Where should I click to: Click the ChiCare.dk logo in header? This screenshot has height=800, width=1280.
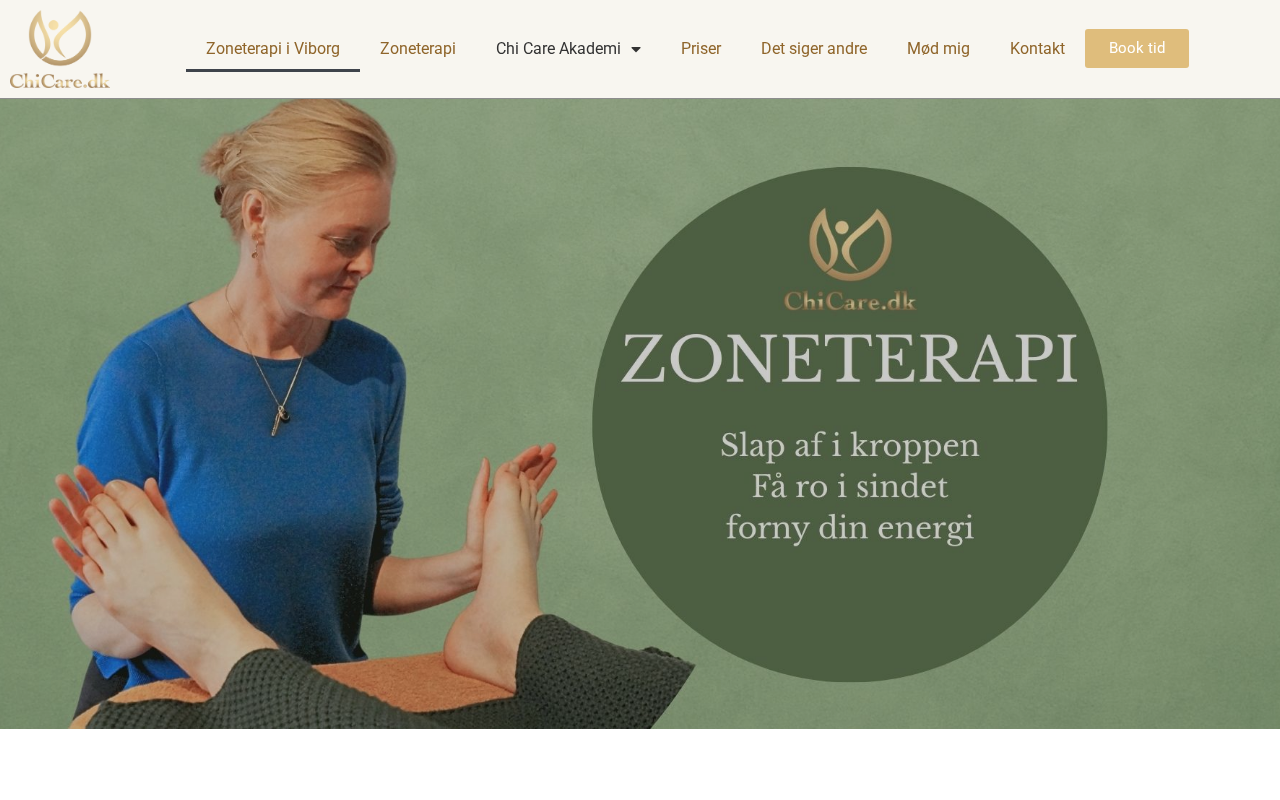point(60,49)
